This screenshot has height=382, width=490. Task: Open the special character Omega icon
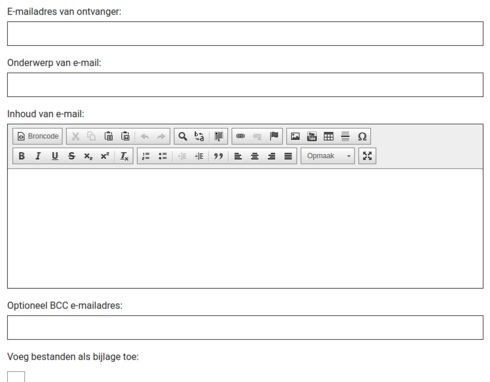tap(362, 136)
